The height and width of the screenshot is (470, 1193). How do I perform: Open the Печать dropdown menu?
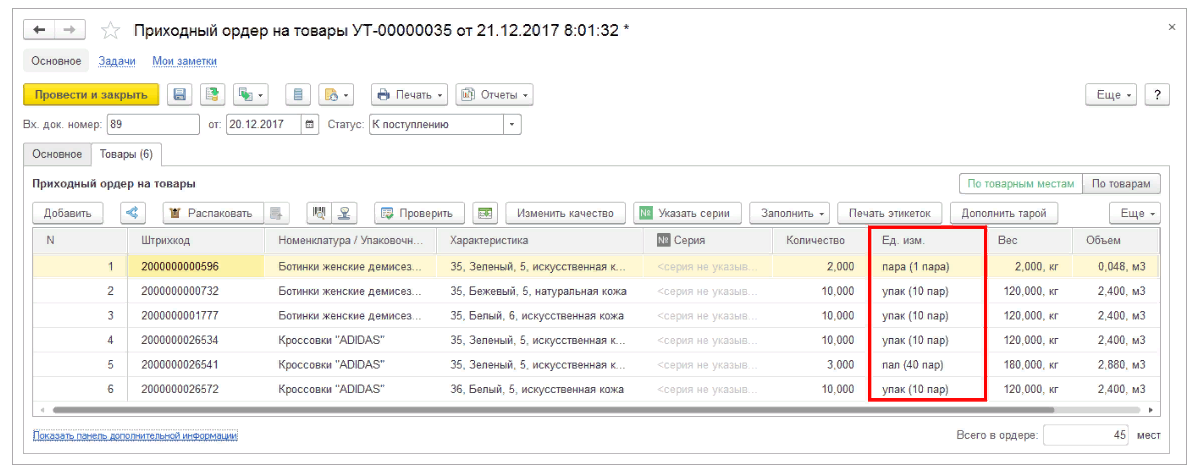click(411, 95)
